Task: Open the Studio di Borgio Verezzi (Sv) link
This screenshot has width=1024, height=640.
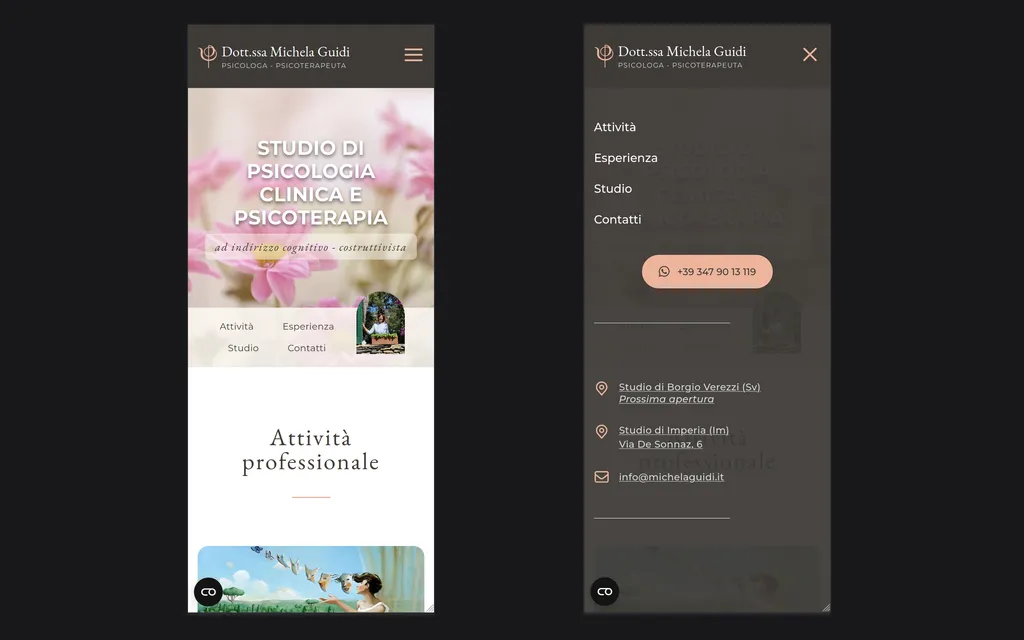Action: (689, 387)
